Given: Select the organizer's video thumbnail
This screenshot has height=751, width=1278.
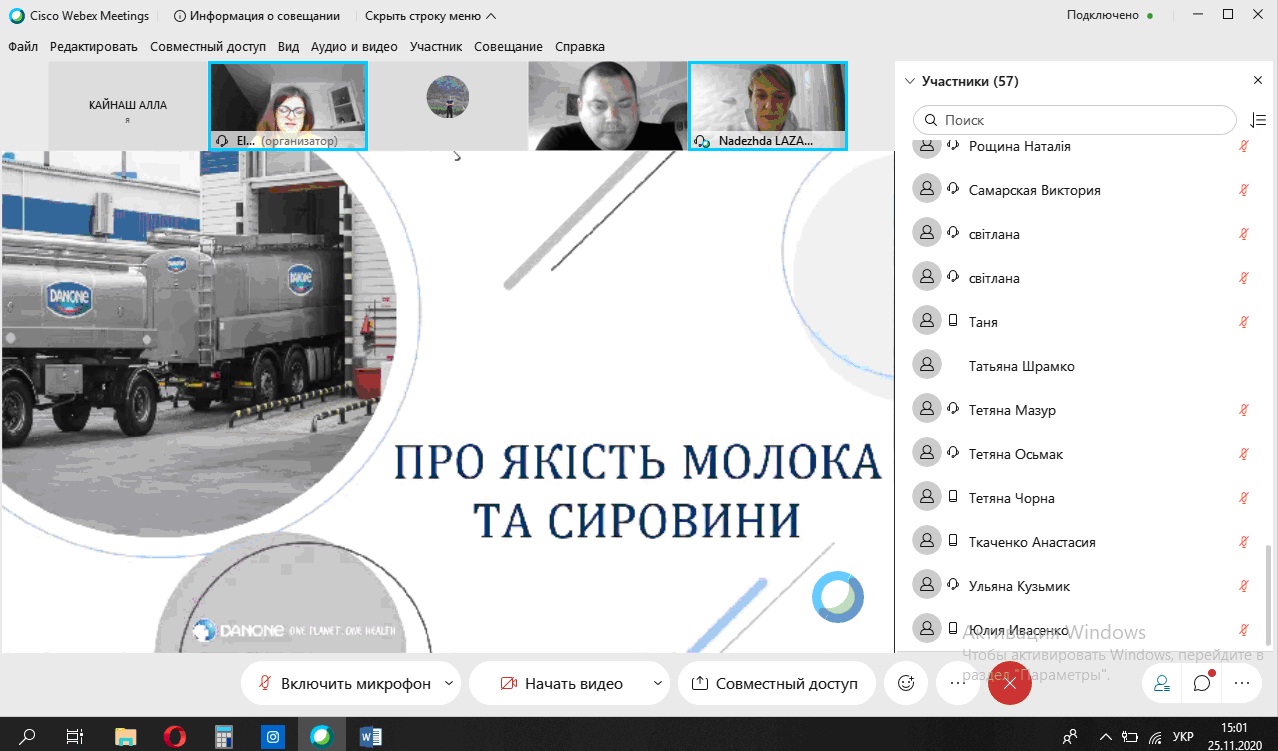Looking at the screenshot, I should 288,106.
